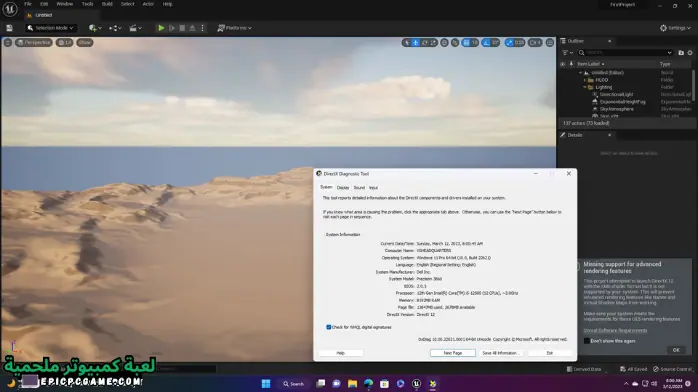The image size is (698, 392).
Task: Open the Add content icon menu
Action: [95, 28]
